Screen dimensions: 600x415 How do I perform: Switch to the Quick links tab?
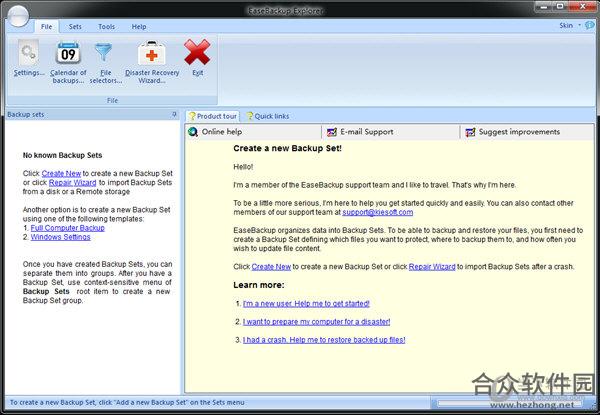tap(267, 116)
